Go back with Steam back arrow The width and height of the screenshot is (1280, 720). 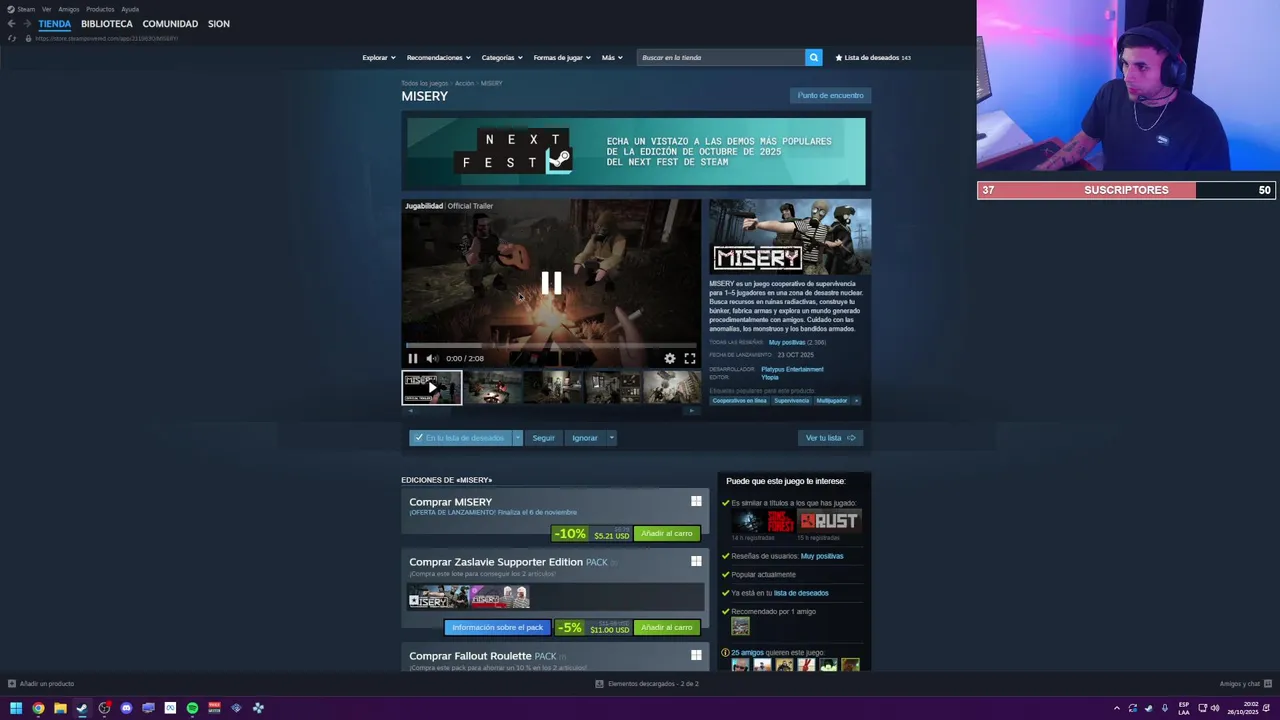click(x=11, y=23)
